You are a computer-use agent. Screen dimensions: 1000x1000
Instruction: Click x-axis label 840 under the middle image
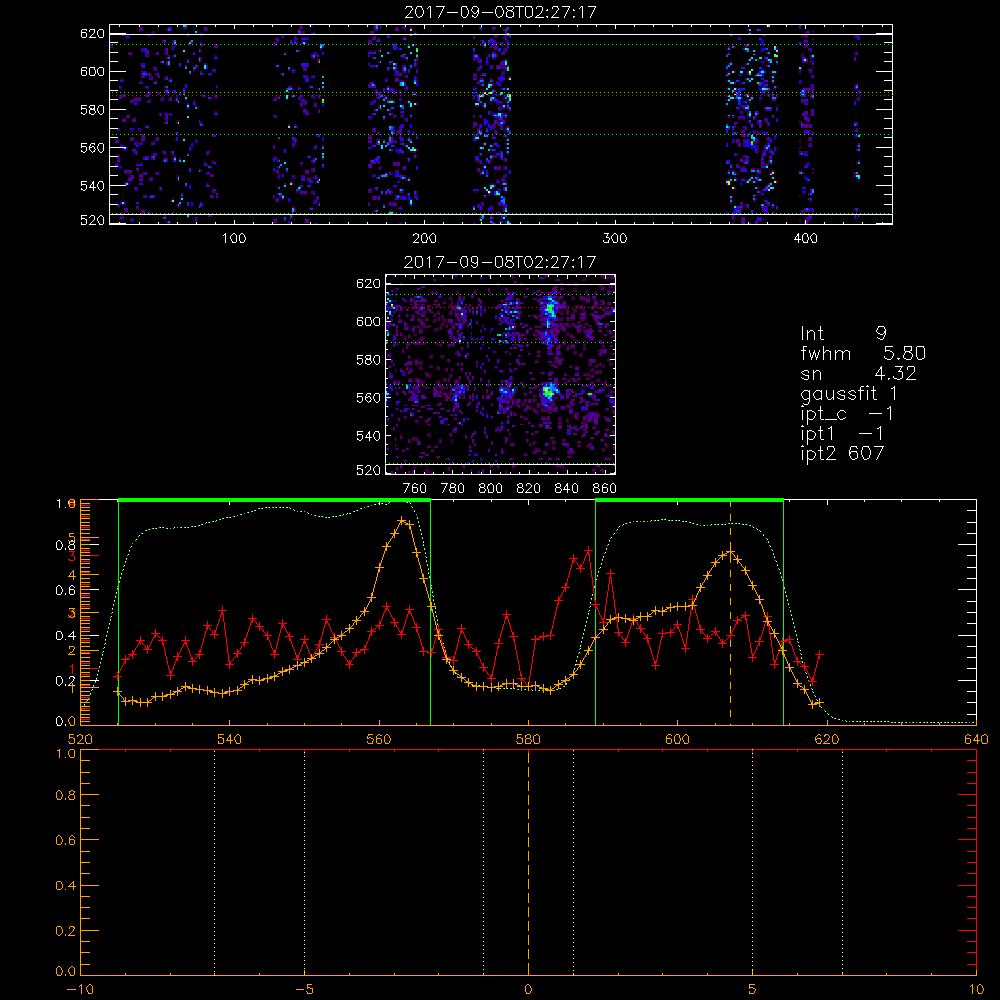[x=566, y=489]
